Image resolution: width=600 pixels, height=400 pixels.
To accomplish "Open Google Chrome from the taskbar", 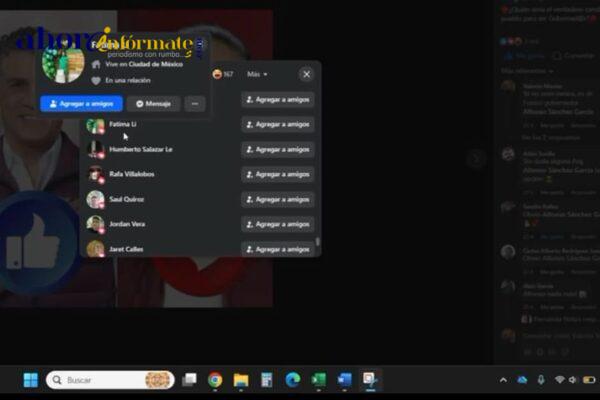I will point(215,380).
